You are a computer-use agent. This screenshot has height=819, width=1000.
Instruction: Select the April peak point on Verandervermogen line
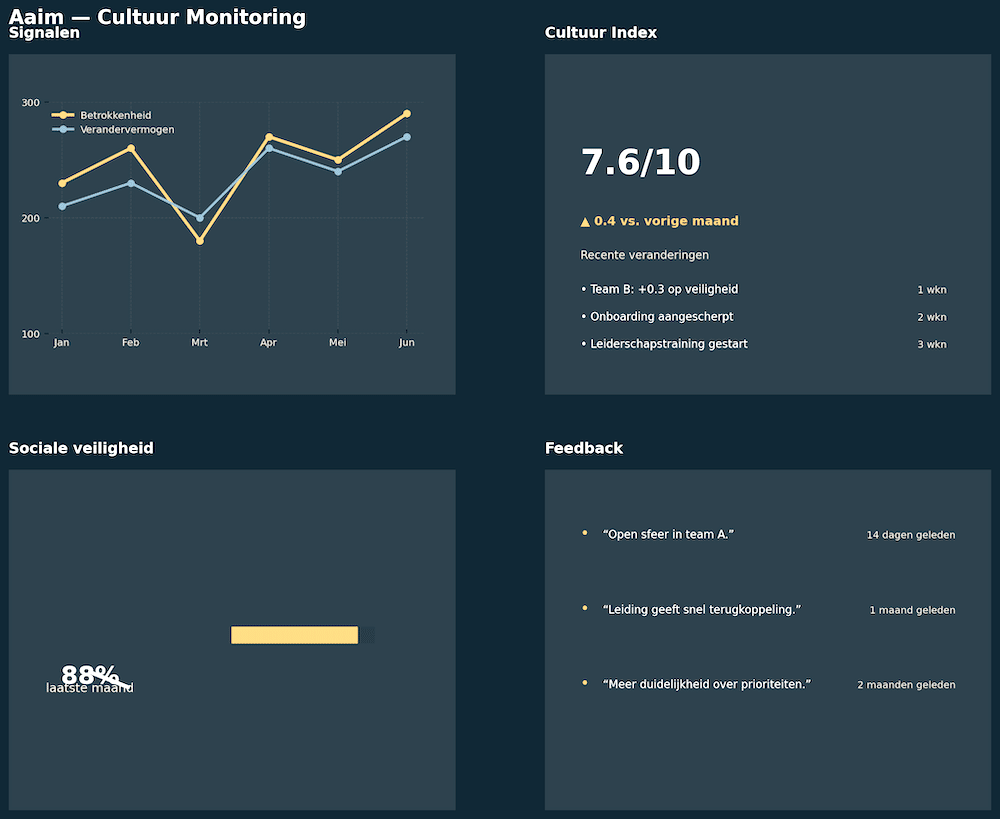(268, 147)
